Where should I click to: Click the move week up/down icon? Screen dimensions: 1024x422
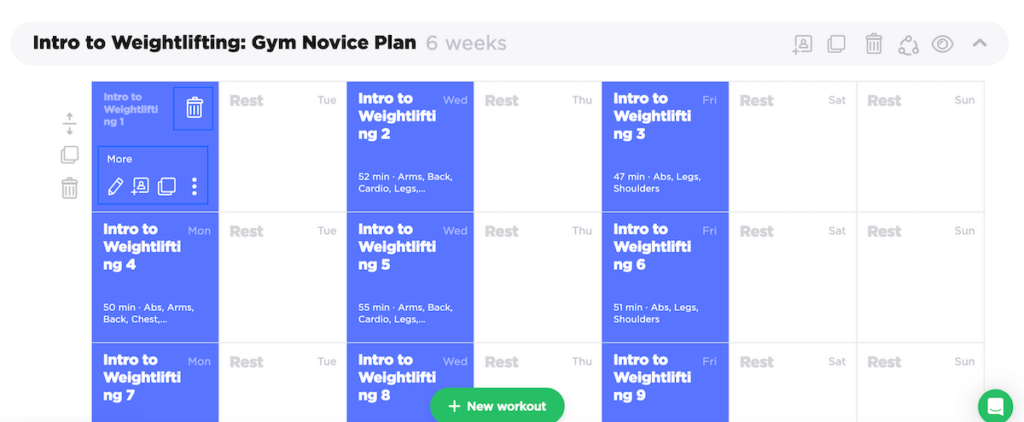pyautogui.click(x=69, y=124)
